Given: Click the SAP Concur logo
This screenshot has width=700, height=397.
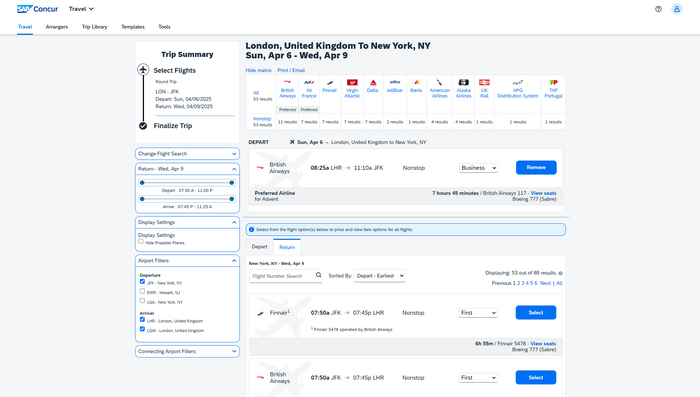Looking at the screenshot, I should (38, 9).
